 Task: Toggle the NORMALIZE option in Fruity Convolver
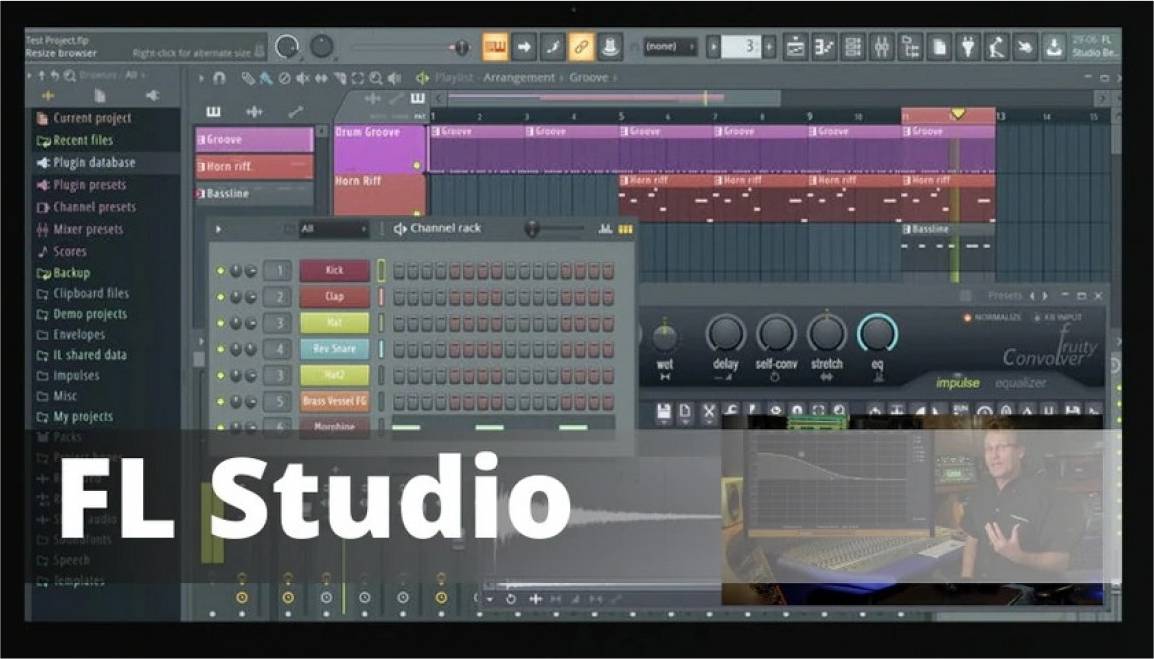[993, 317]
